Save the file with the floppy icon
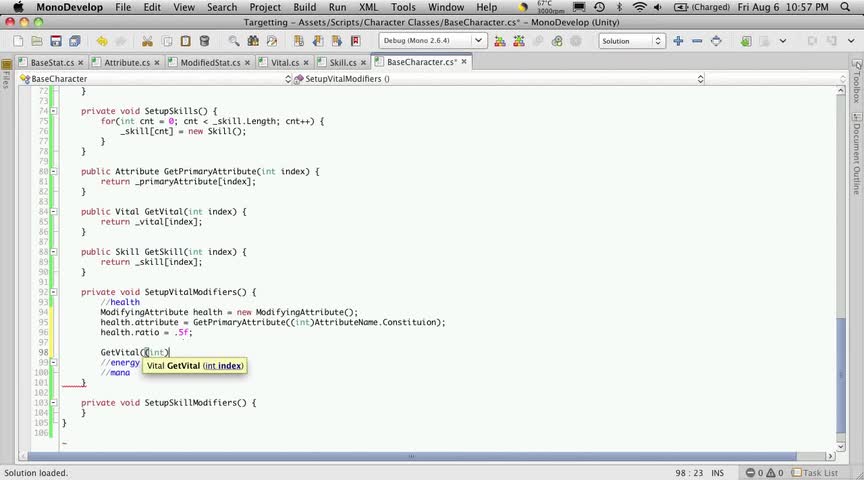Viewport: 864px width, 480px height. click(56, 41)
